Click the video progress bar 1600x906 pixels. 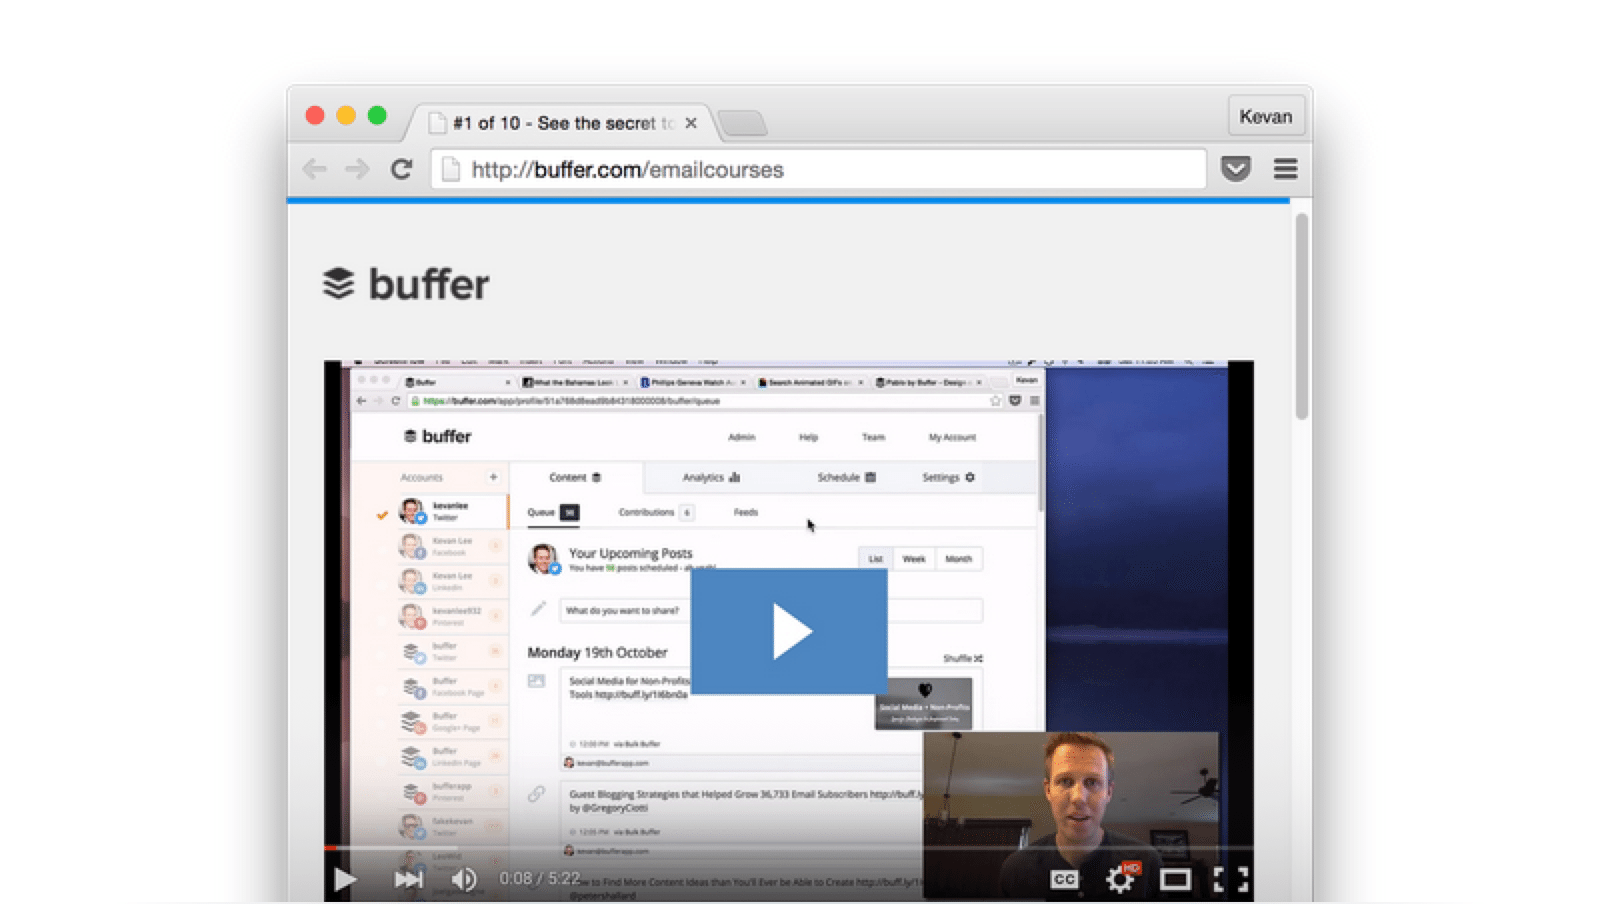pos(789,848)
